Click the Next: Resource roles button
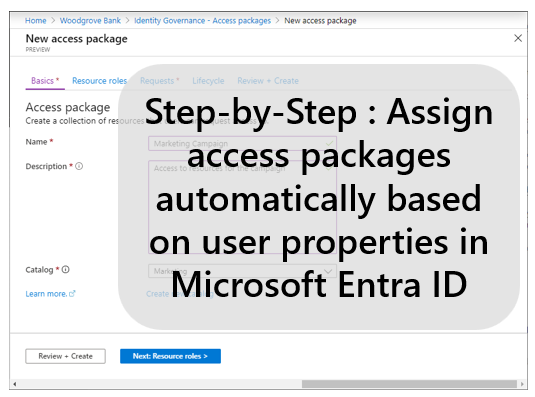This screenshot has height=397, width=535. (x=170, y=356)
